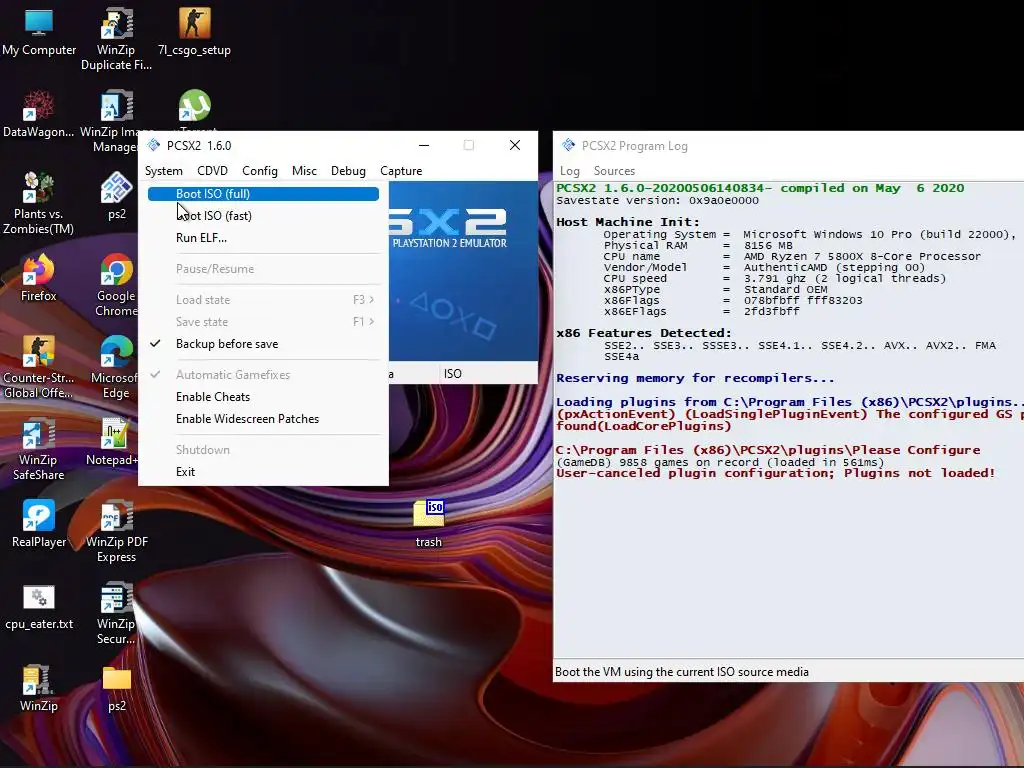Select the 7l_csgo_setup installer icon
The image size is (1024, 768).
tap(195, 33)
